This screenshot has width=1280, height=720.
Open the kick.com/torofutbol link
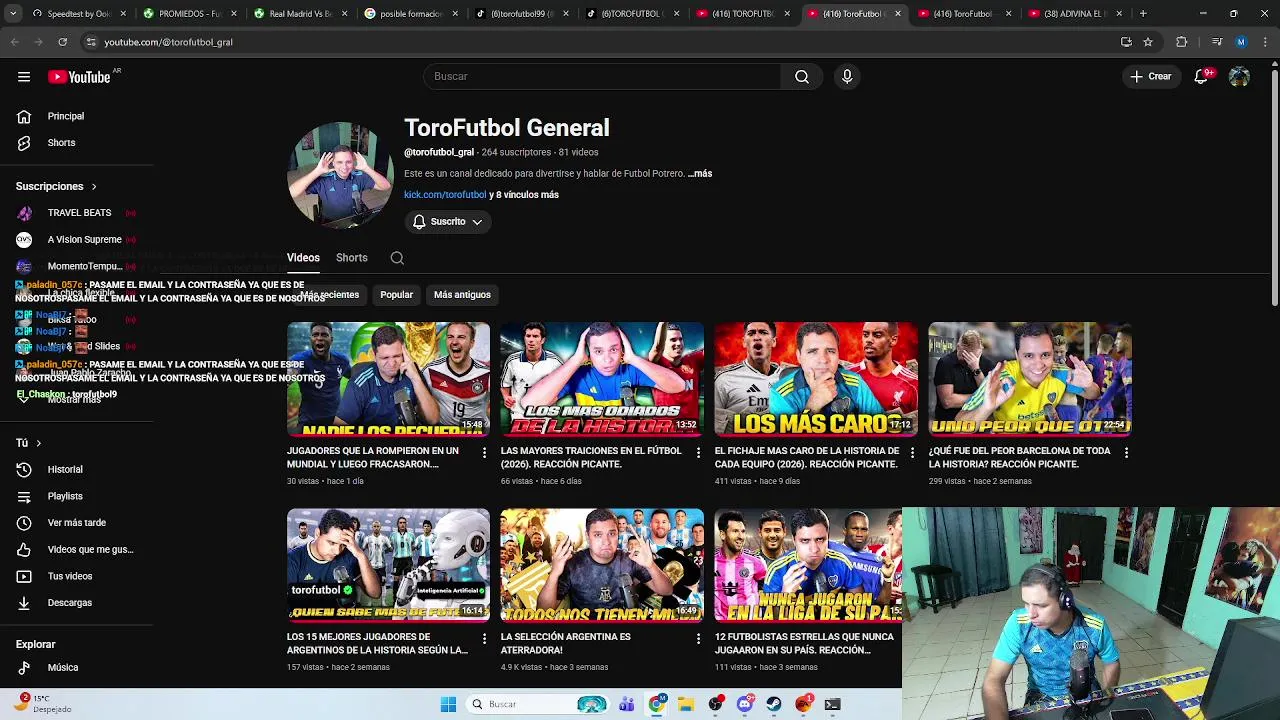tap(445, 195)
